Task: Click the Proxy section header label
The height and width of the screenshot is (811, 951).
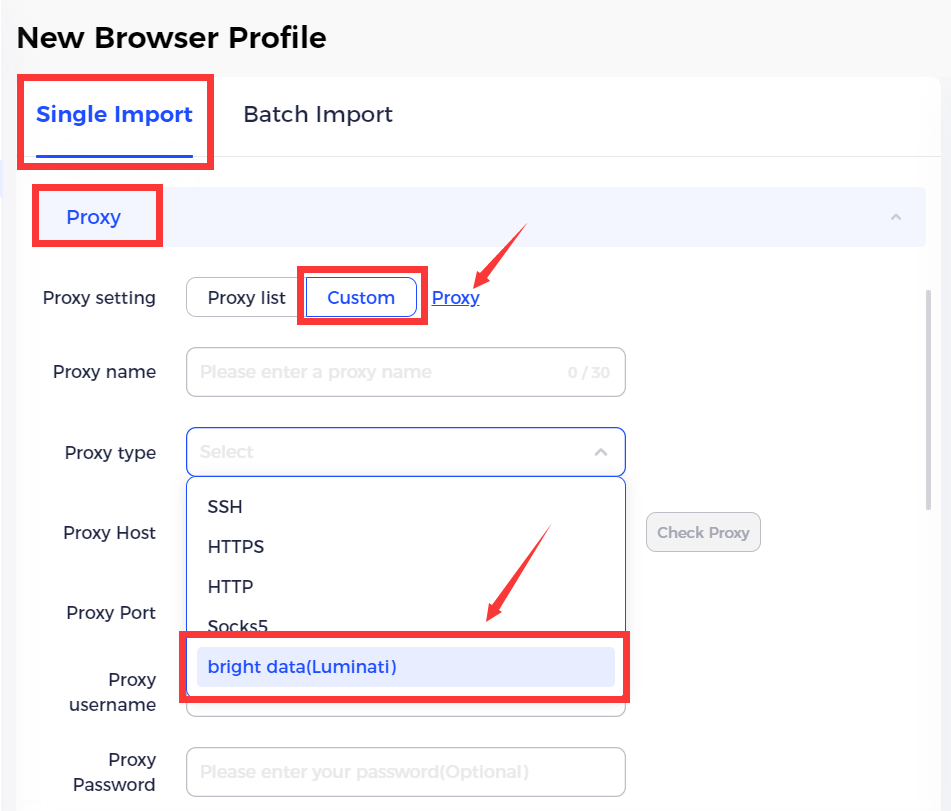Action: pyautogui.click(x=93, y=216)
